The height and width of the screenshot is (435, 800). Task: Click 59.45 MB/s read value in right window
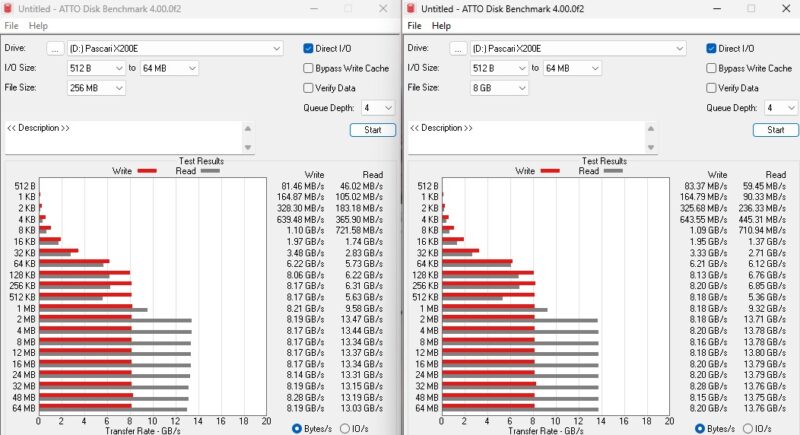click(x=764, y=186)
